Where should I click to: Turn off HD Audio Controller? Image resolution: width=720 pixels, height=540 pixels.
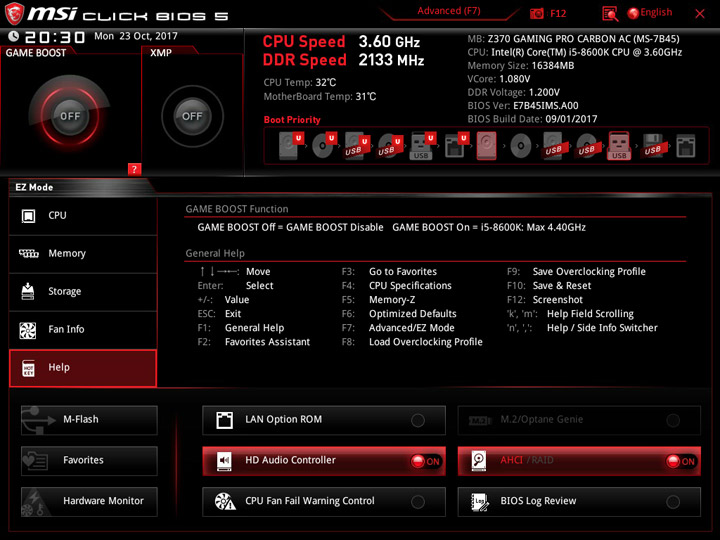(324, 461)
